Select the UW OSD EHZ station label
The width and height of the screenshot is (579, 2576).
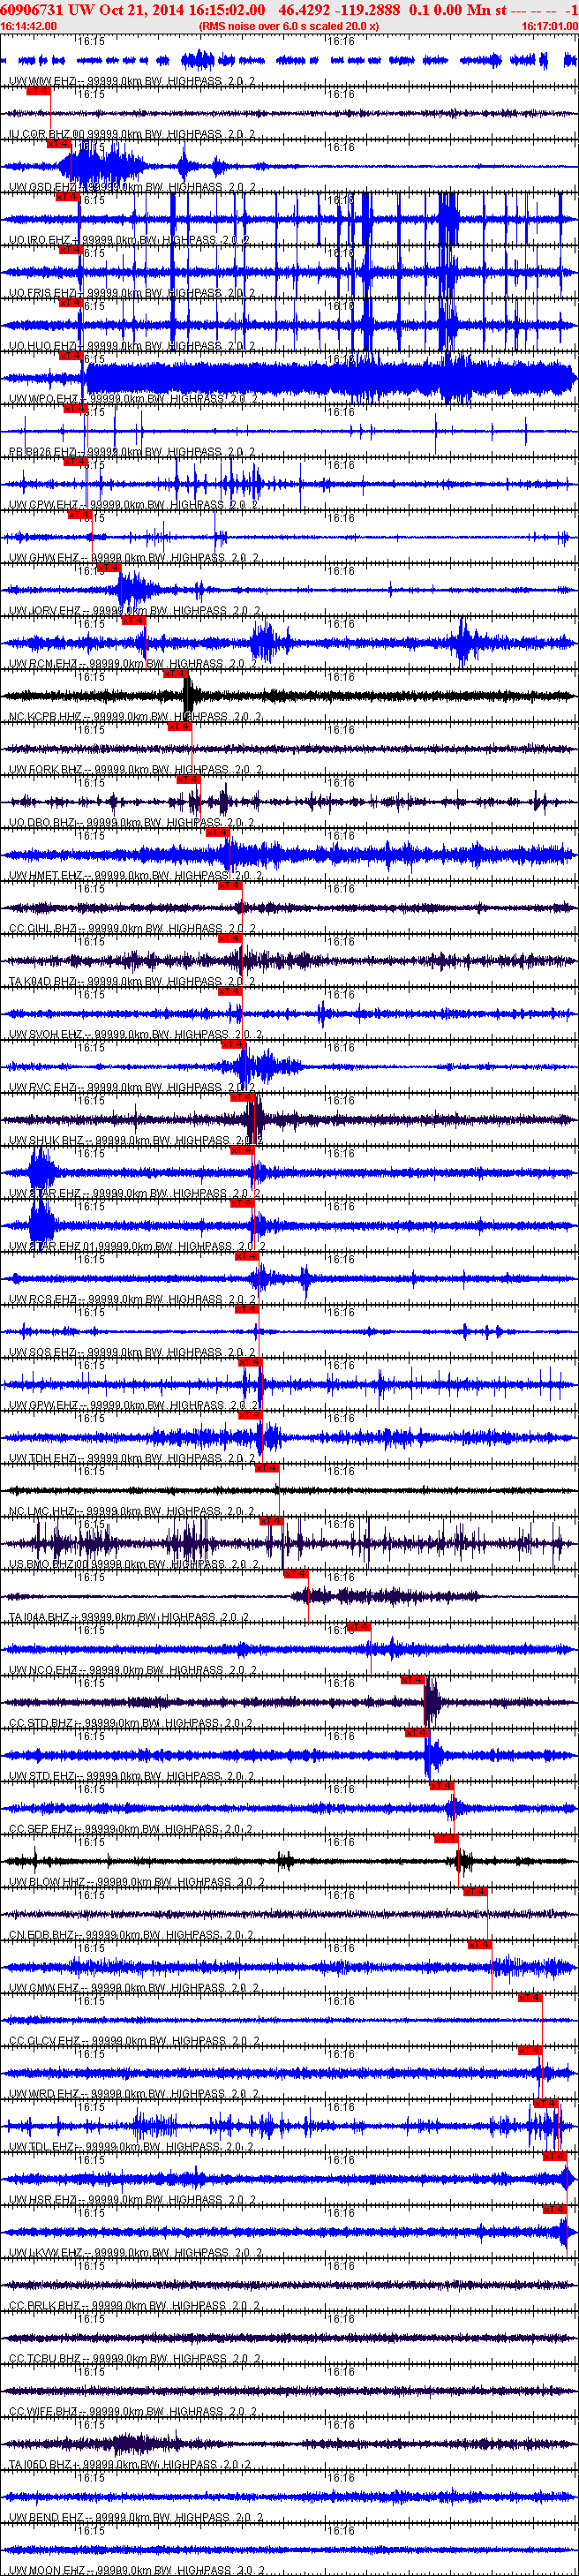click(x=132, y=187)
